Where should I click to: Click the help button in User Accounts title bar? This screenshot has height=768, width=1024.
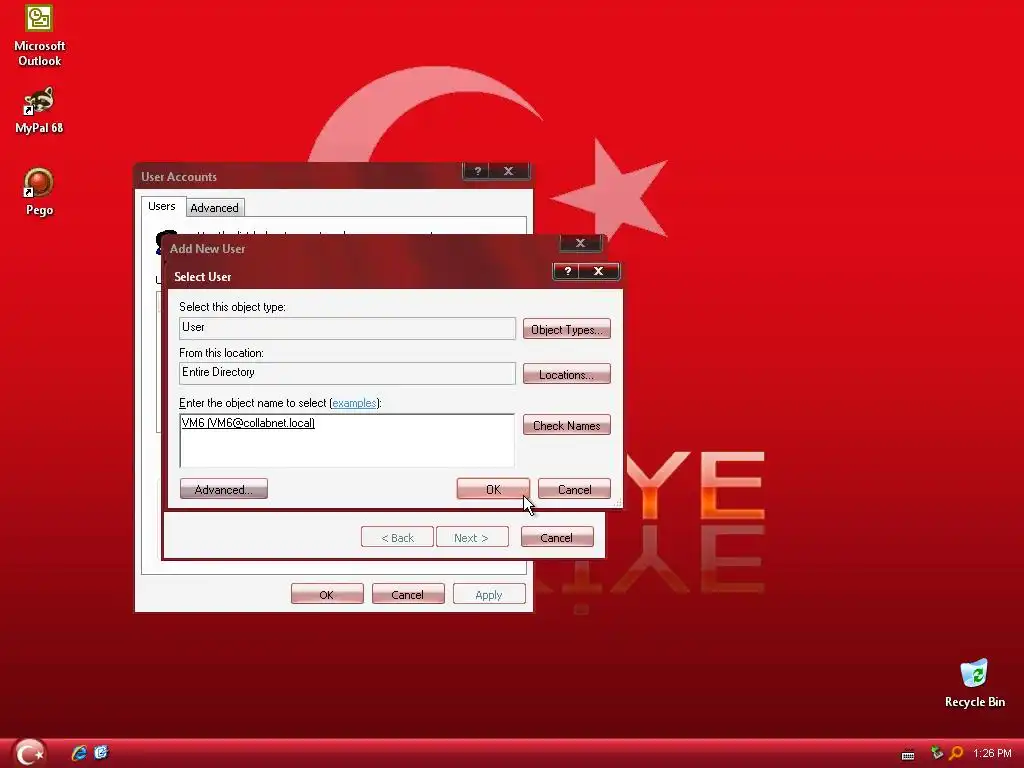pos(477,171)
